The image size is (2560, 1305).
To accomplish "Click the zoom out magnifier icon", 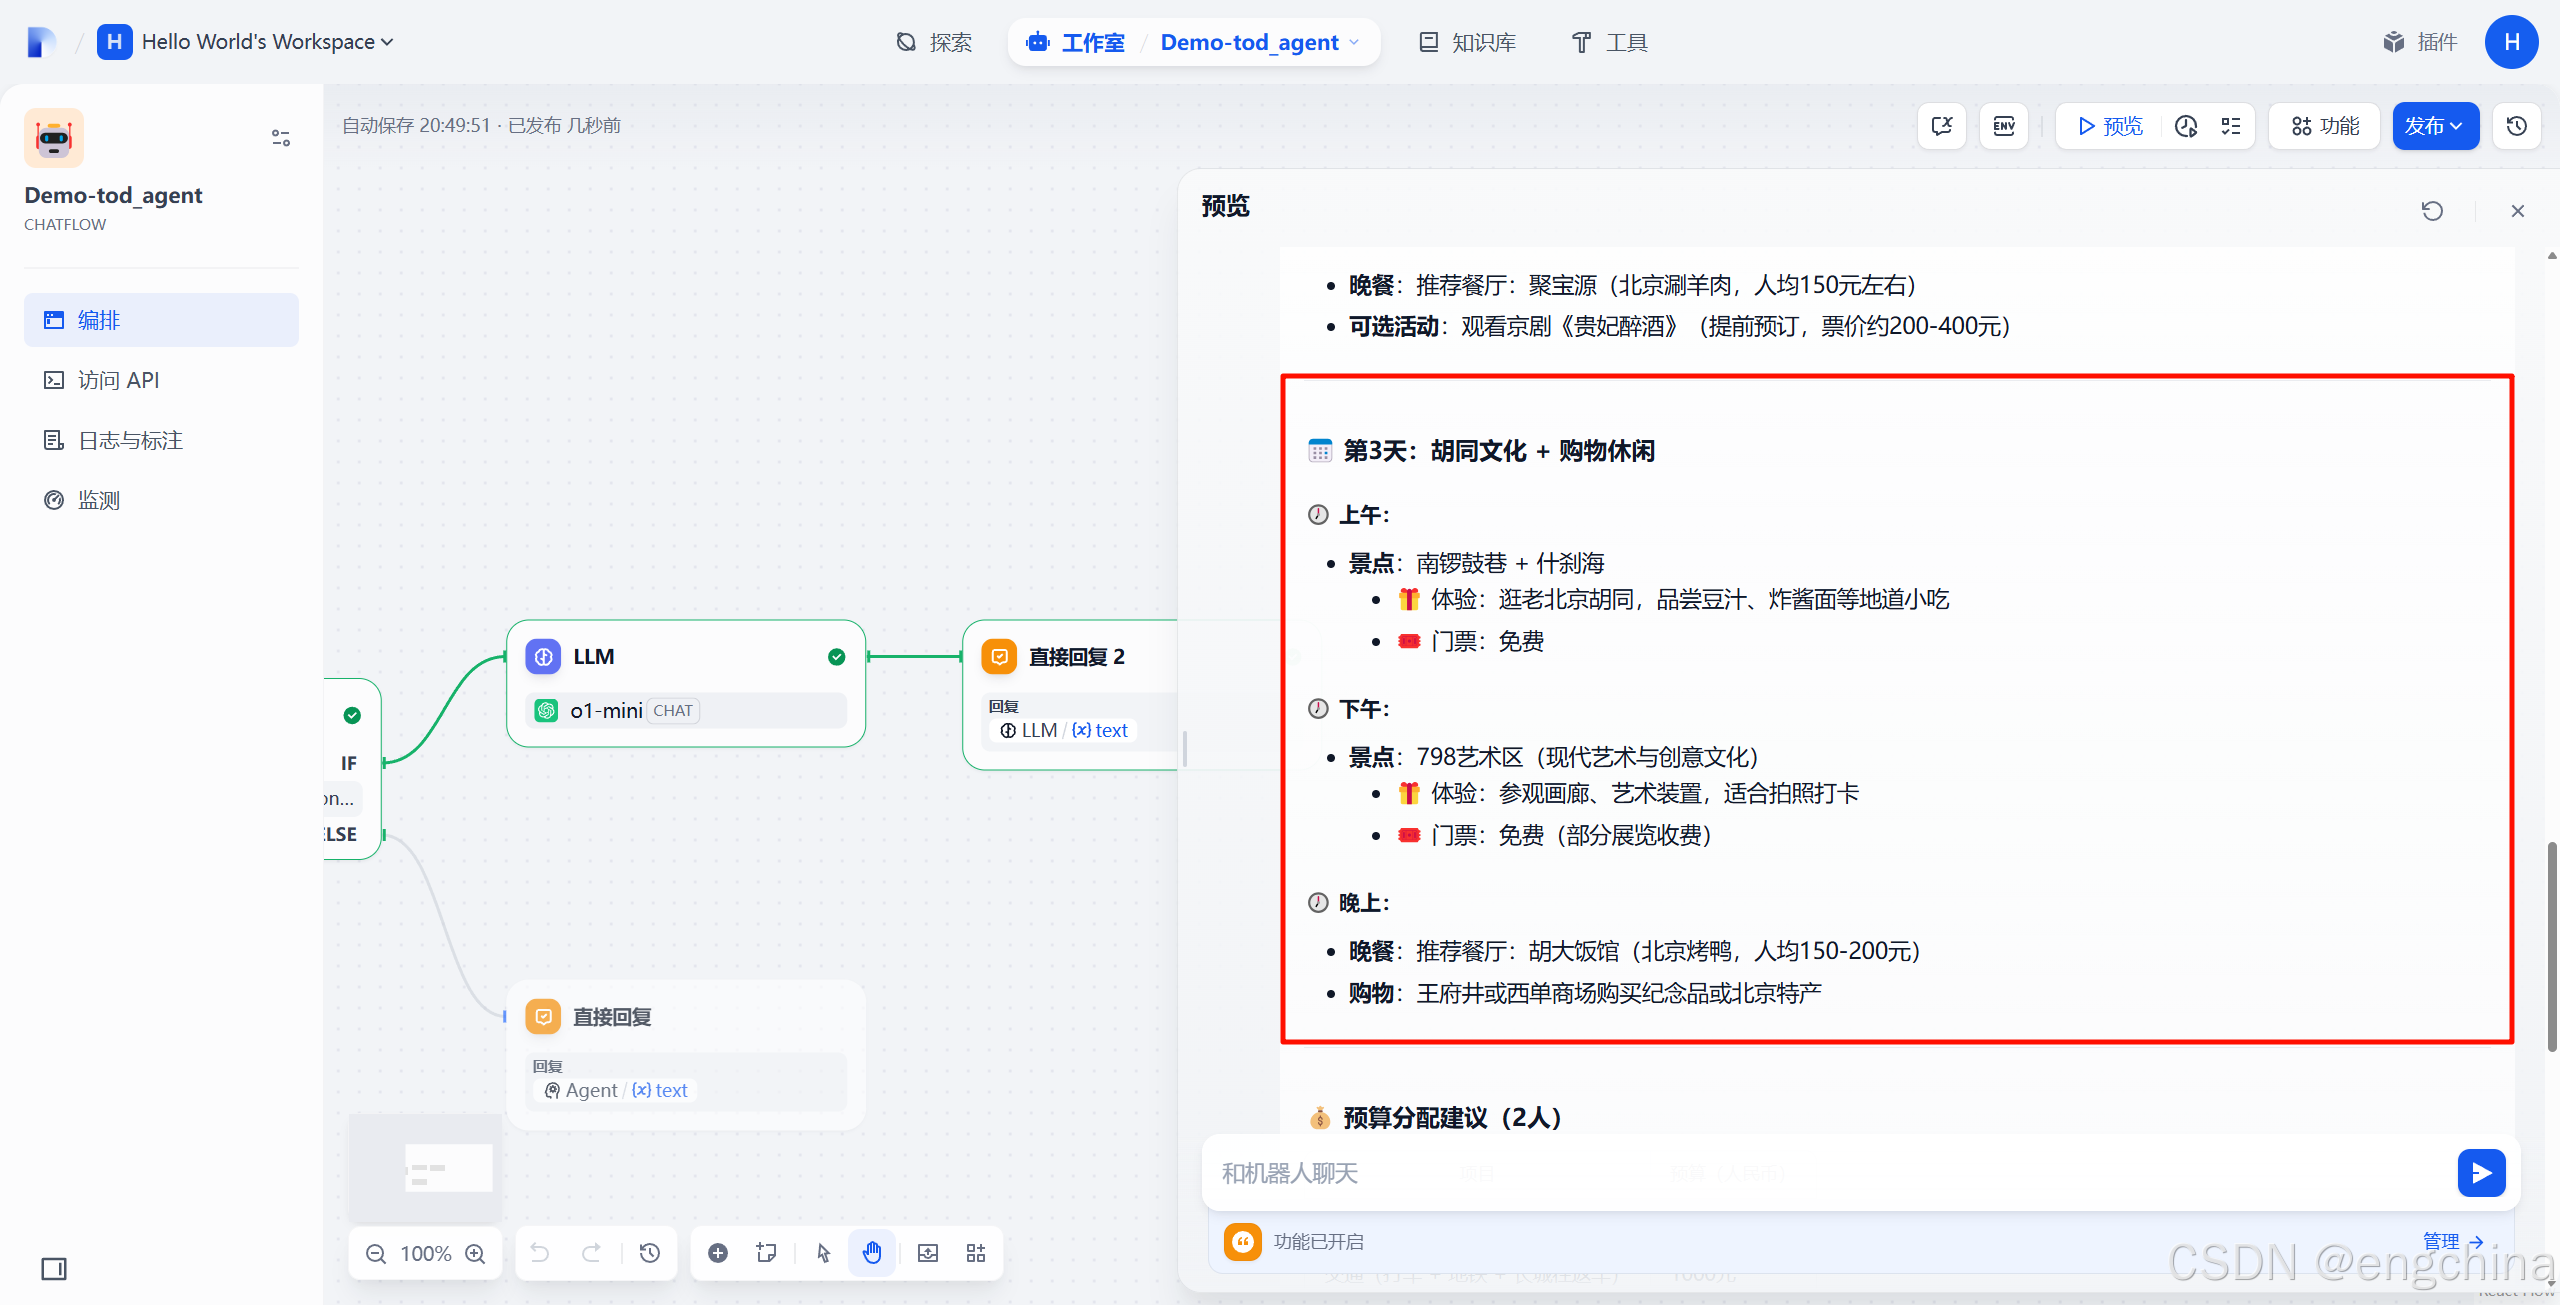I will coord(376,1254).
